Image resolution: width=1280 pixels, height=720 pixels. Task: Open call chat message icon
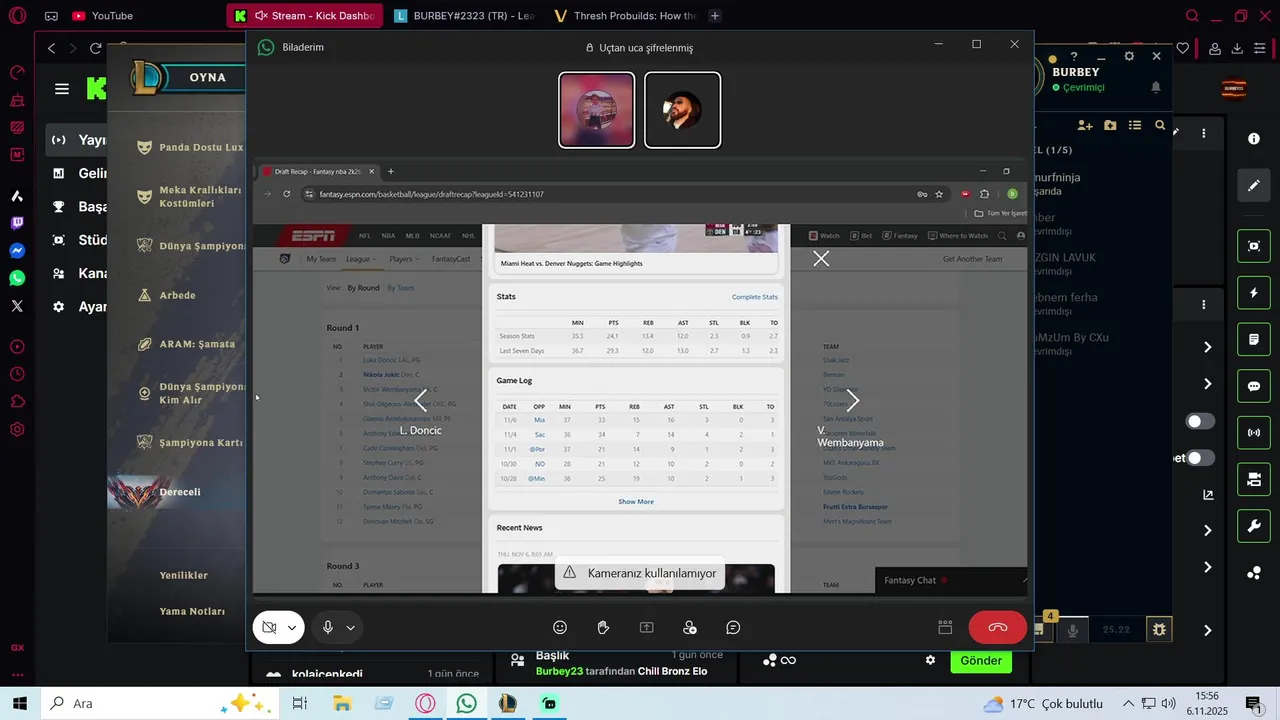(x=733, y=628)
